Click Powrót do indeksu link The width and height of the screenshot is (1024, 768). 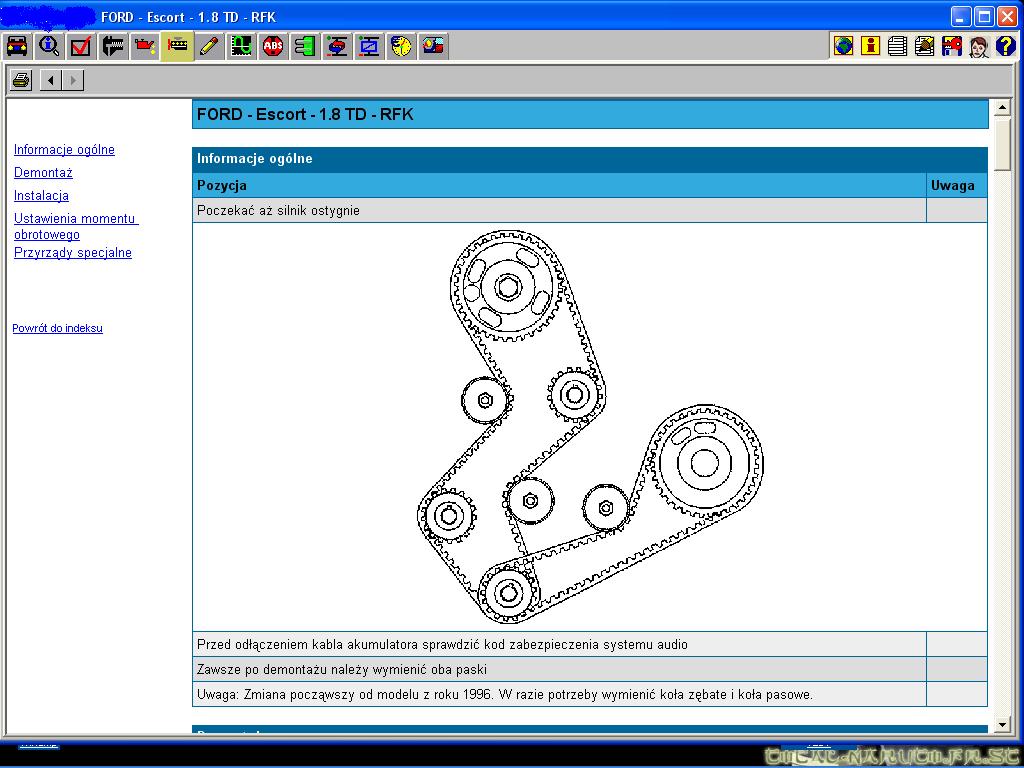coord(57,328)
